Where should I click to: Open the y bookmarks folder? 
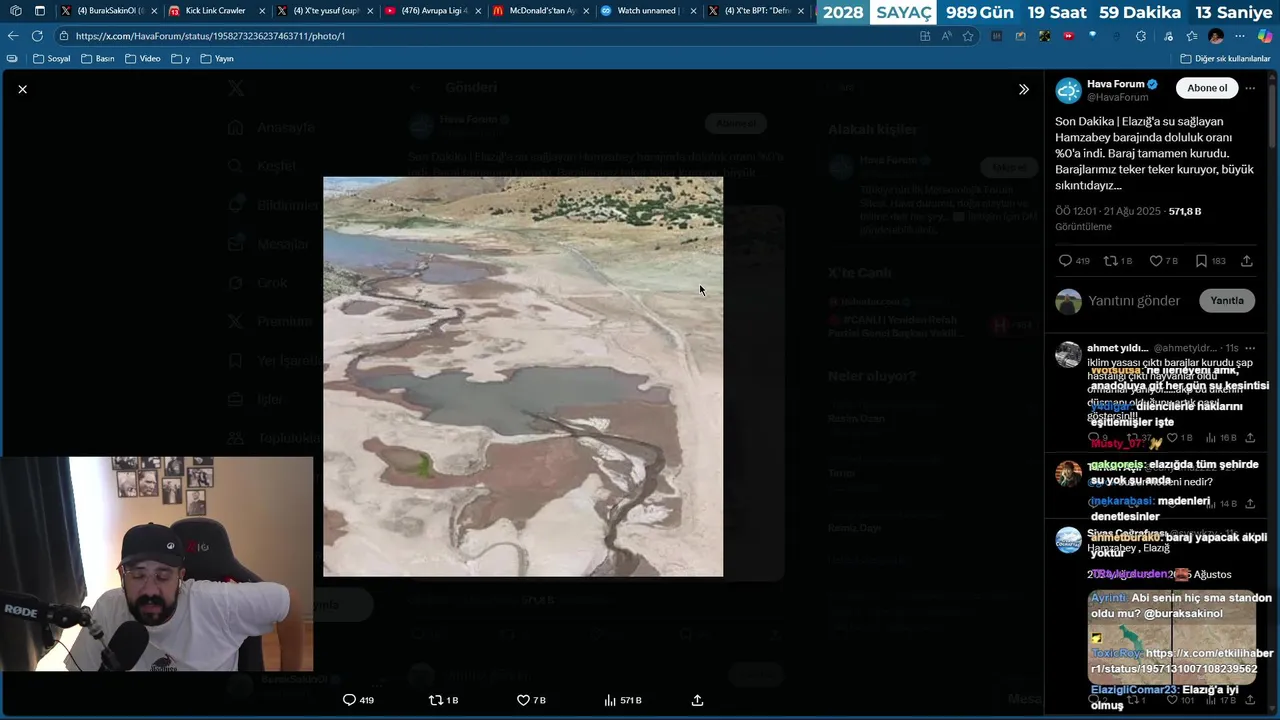coord(180,59)
